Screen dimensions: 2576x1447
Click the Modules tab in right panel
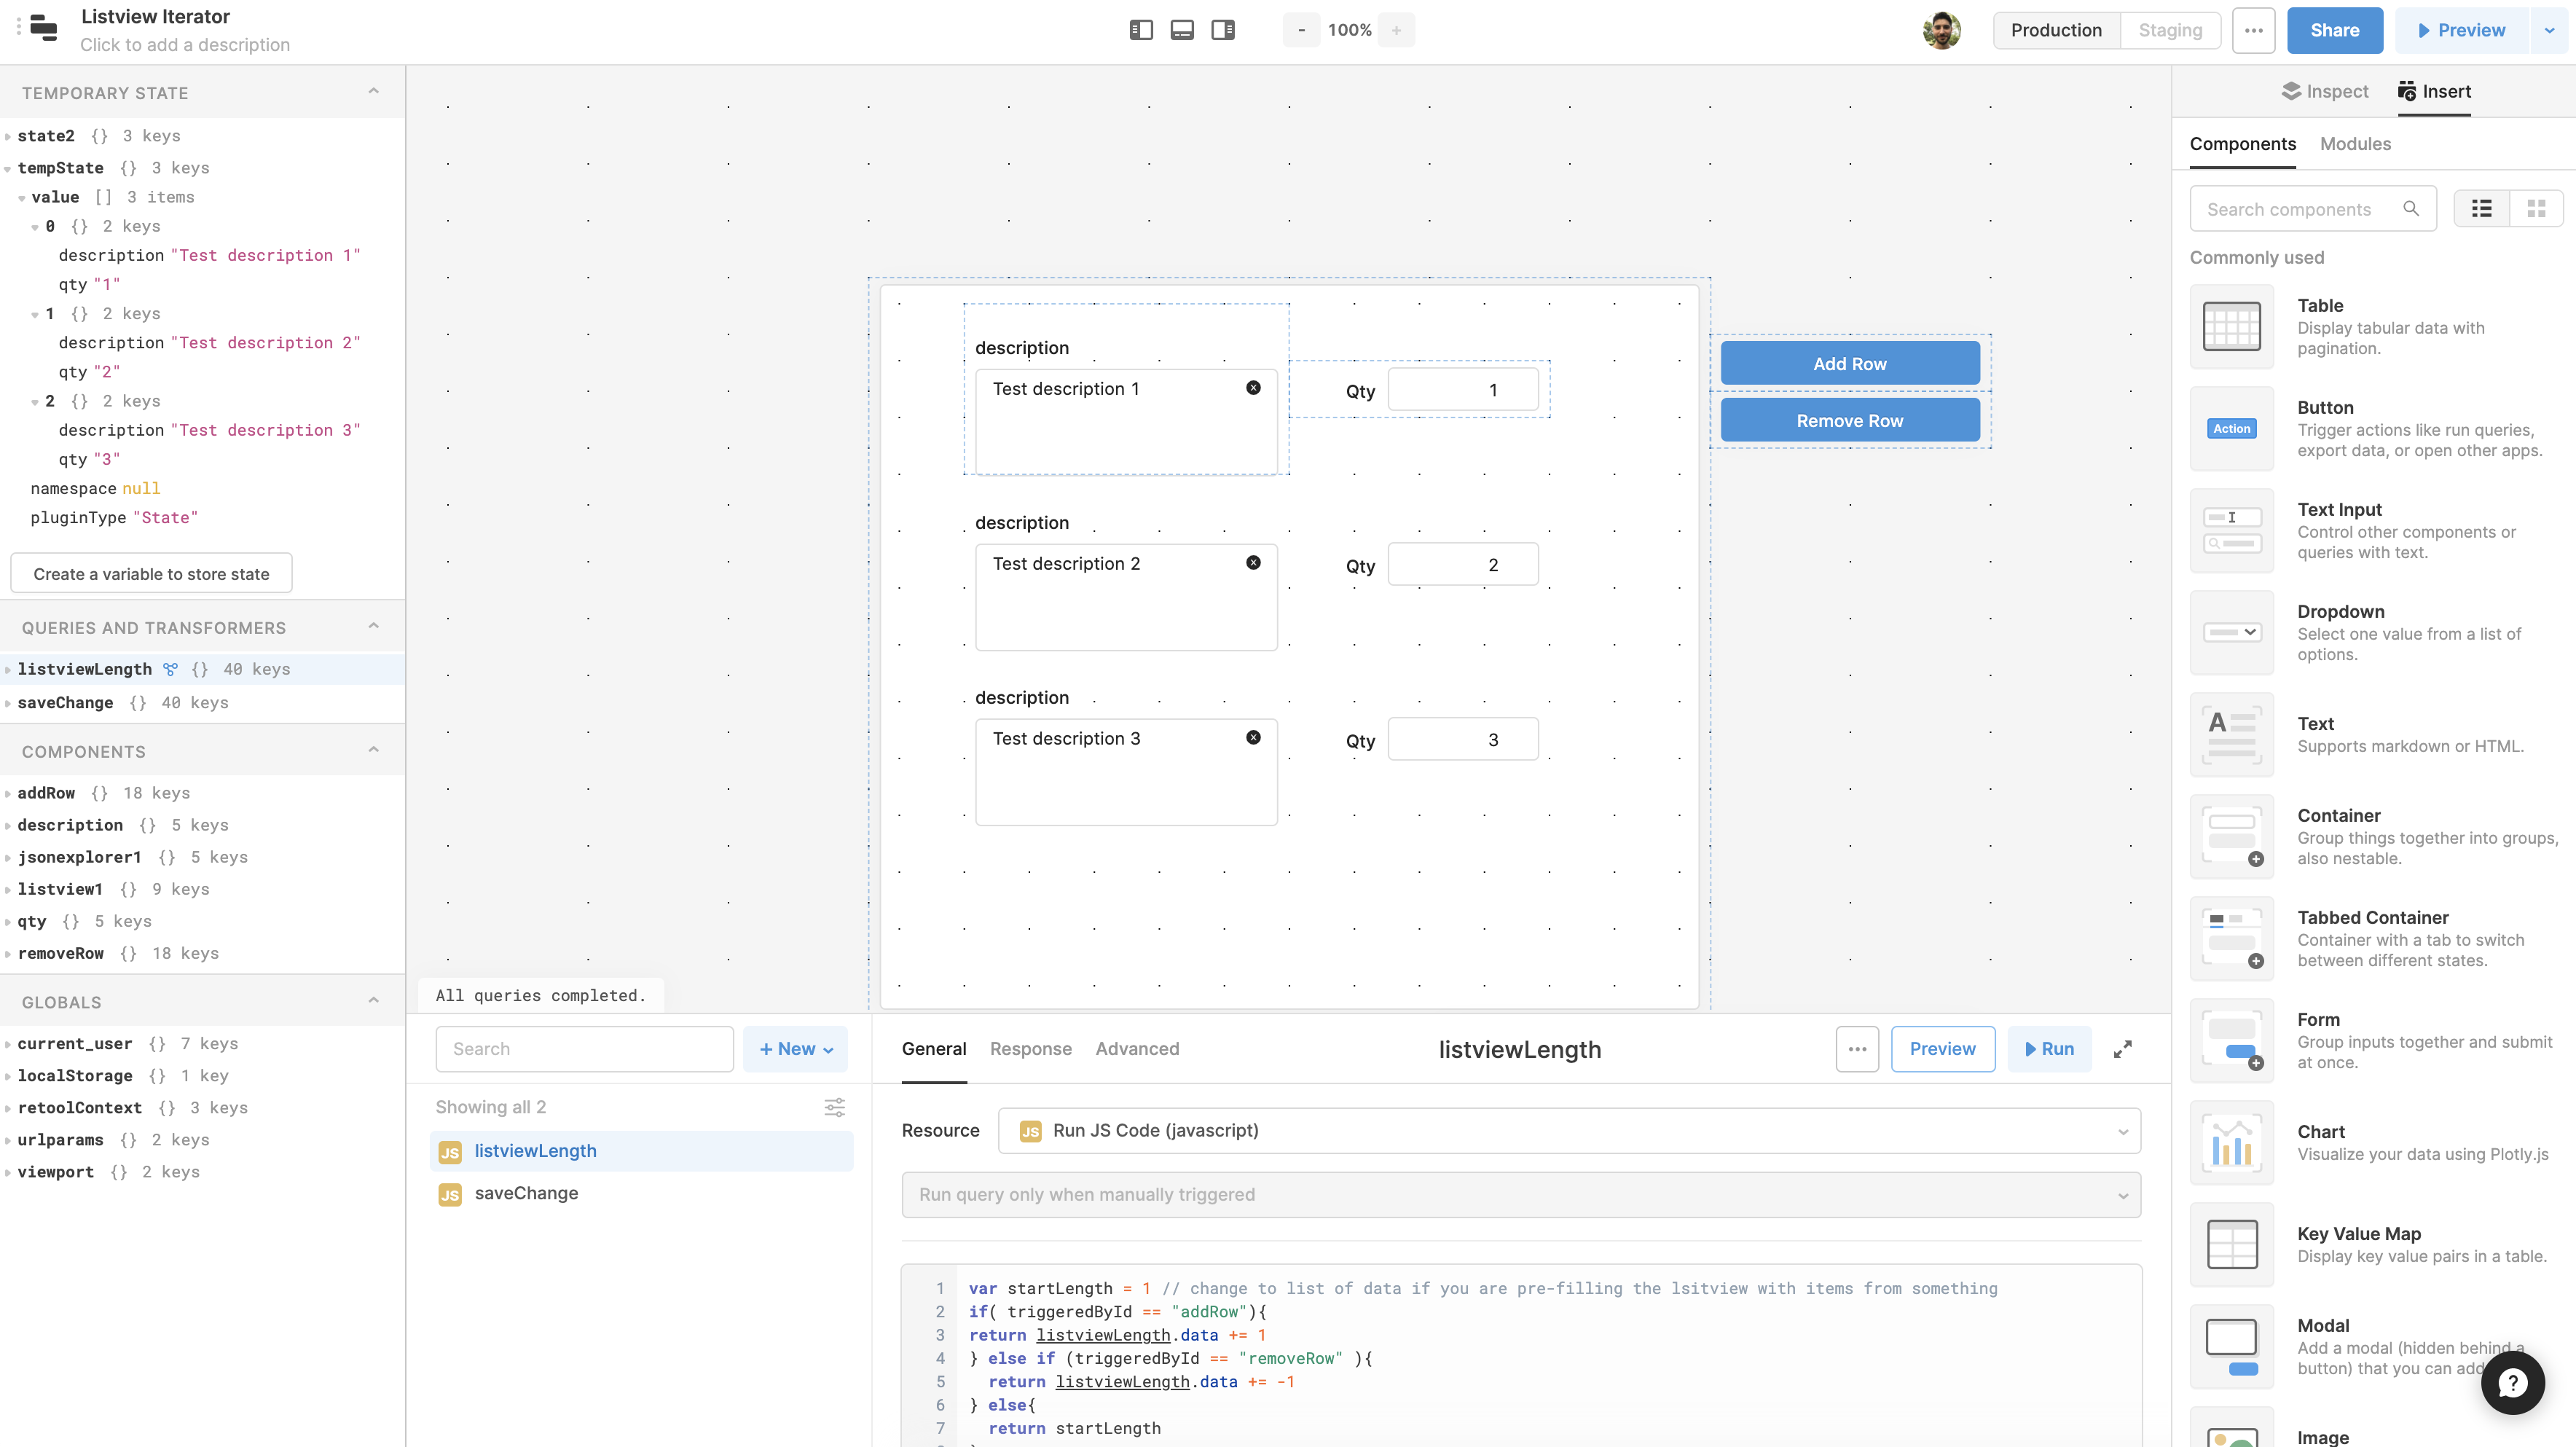point(2353,144)
